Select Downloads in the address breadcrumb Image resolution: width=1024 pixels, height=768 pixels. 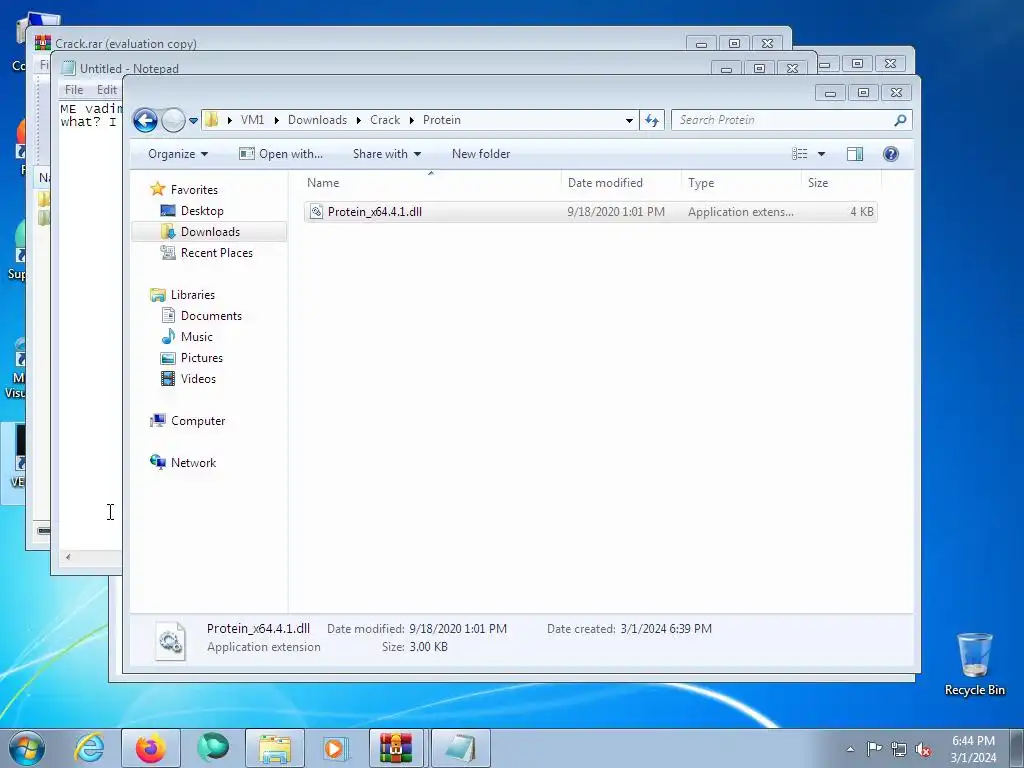pos(317,120)
